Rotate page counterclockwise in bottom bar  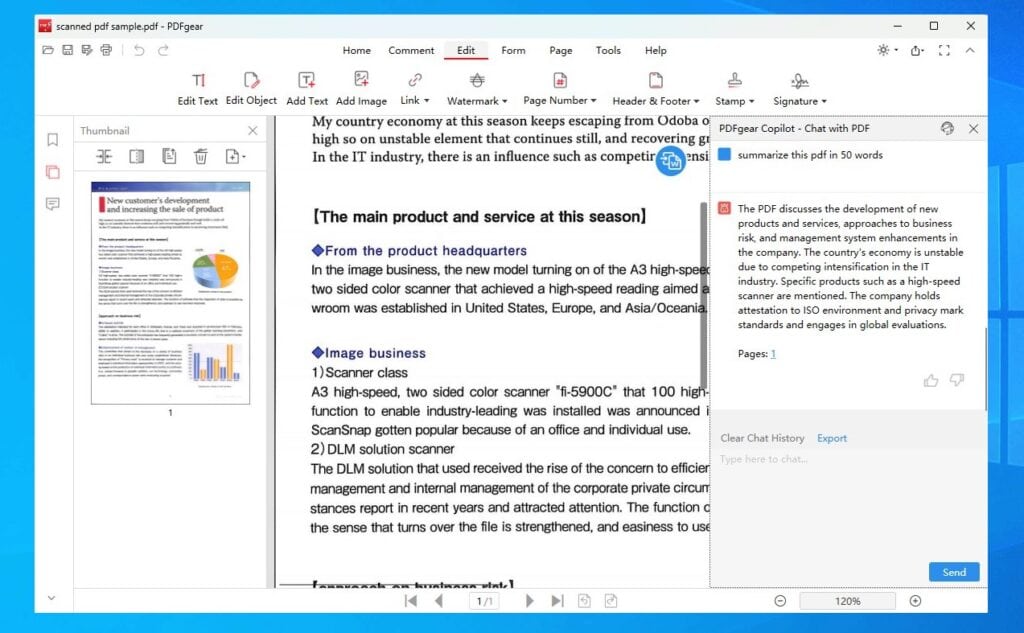[584, 601]
